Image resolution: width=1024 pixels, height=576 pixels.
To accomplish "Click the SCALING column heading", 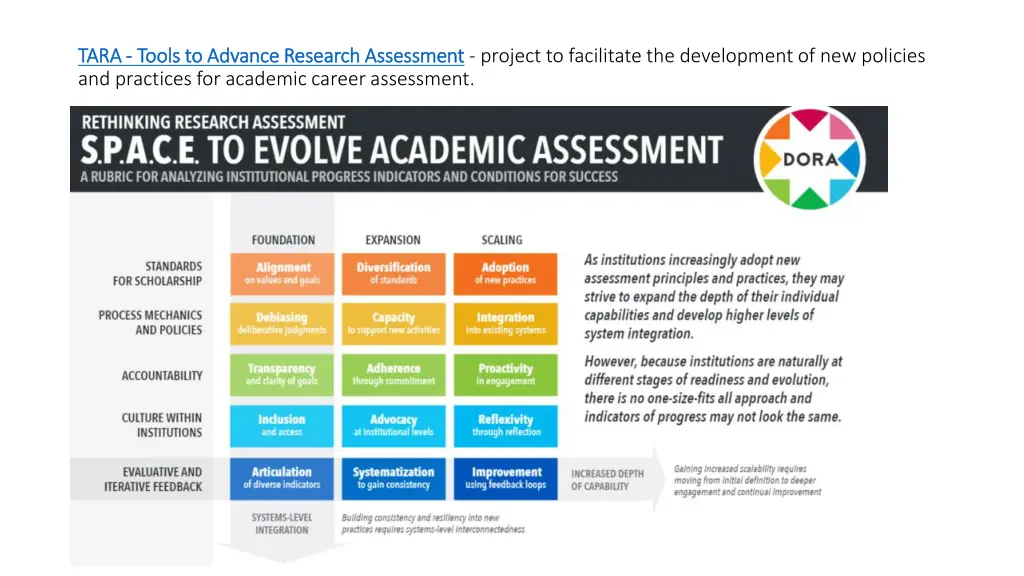I will tap(502, 240).
